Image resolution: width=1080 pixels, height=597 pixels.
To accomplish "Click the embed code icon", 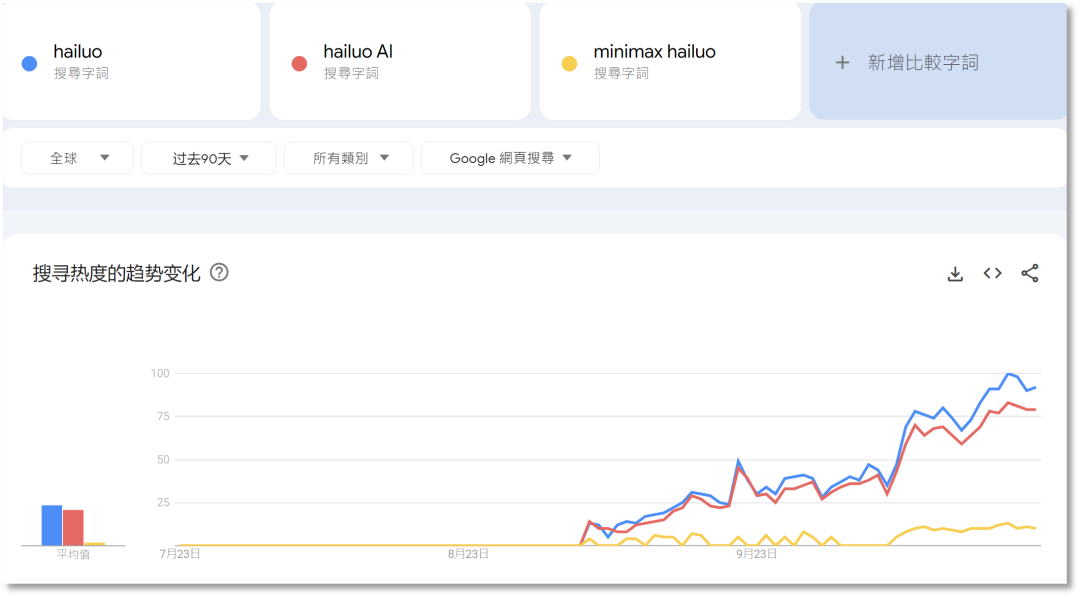I will 992,273.
